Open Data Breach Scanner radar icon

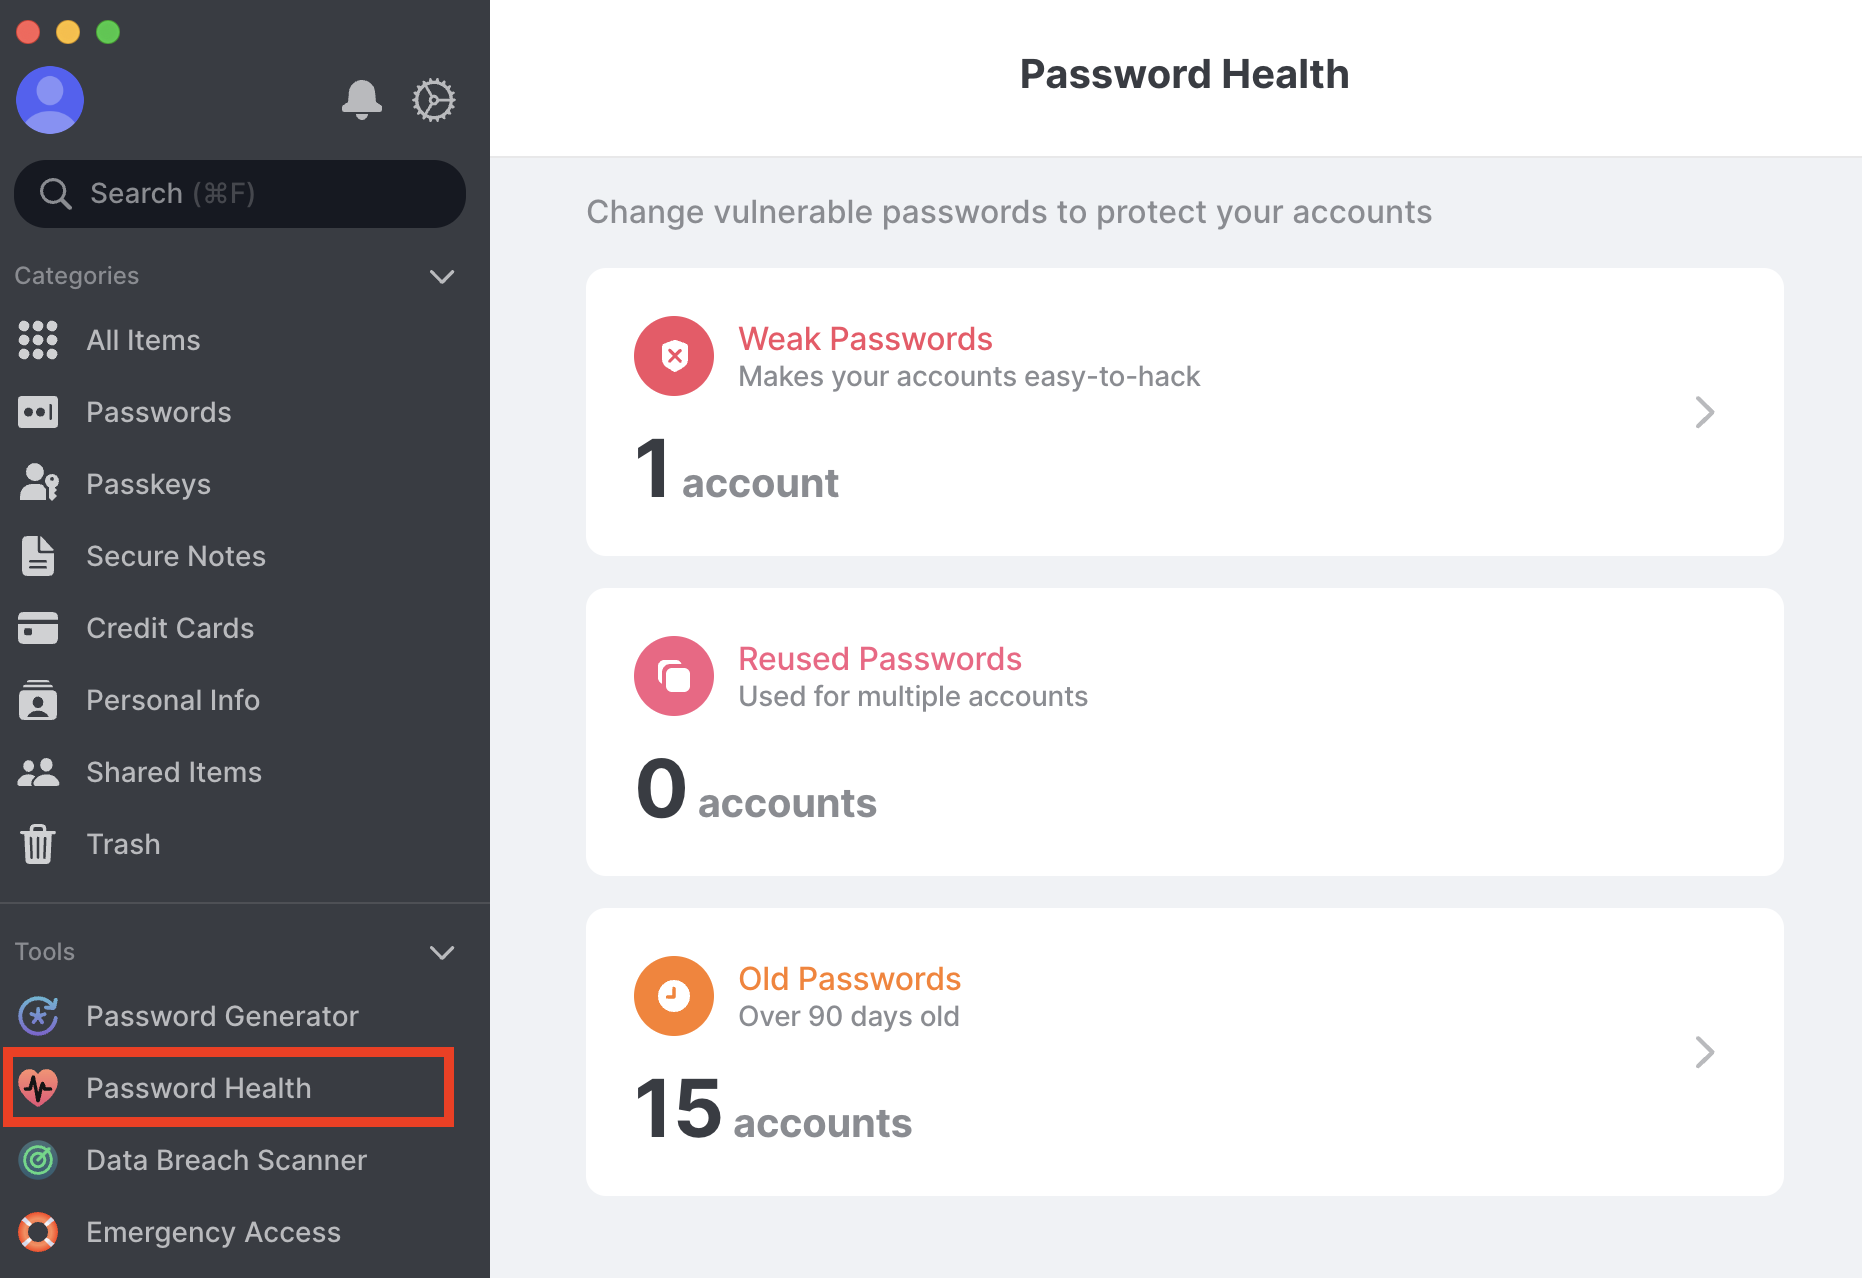38,1160
